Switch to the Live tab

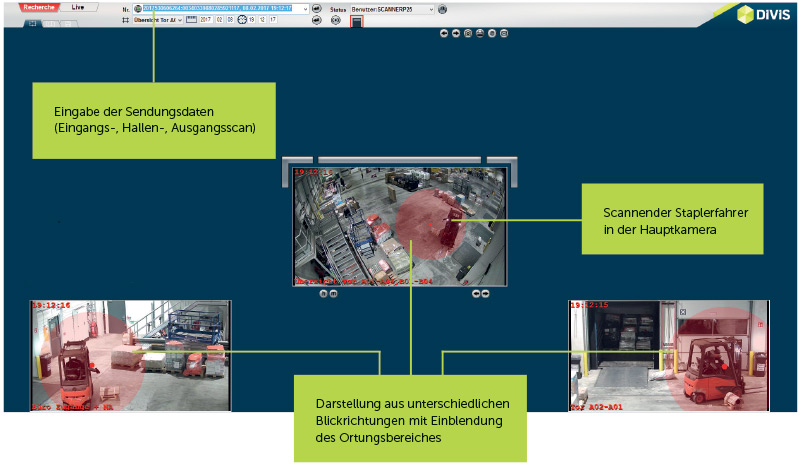pos(78,7)
